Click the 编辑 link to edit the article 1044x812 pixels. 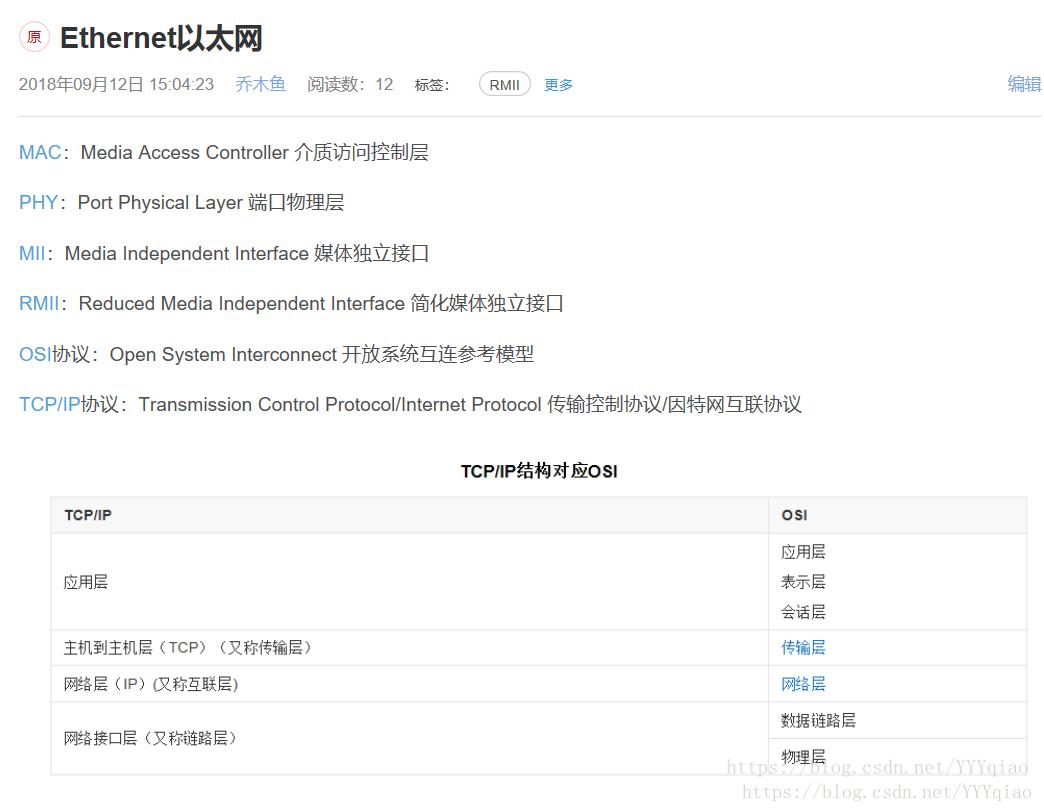(1025, 84)
